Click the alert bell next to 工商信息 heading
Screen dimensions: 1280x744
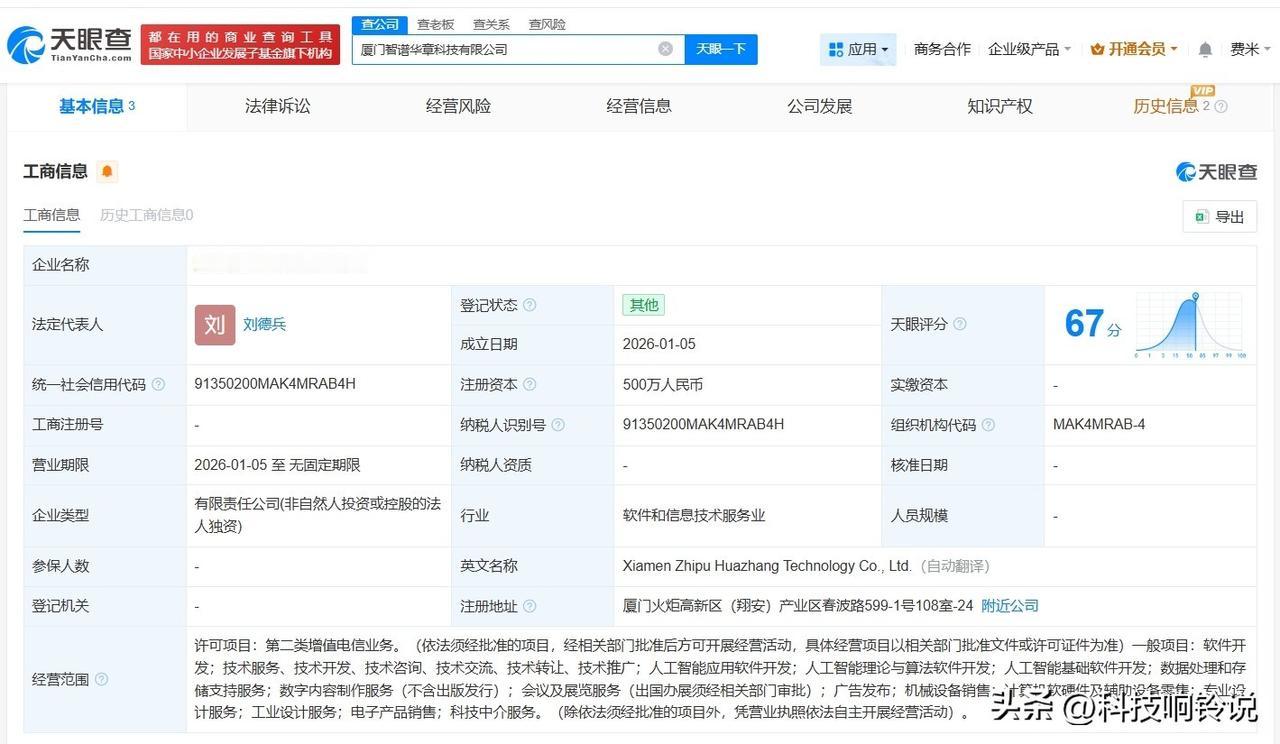pos(106,171)
